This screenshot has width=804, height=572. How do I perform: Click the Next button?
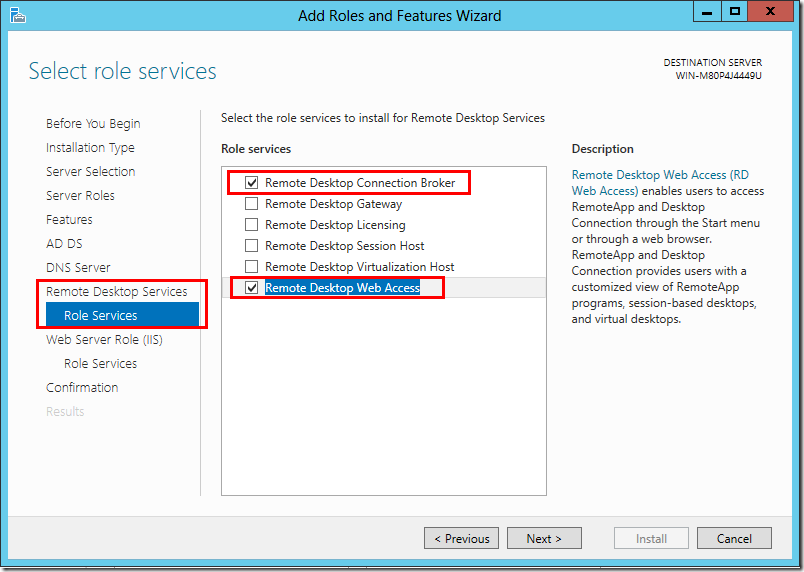point(543,539)
